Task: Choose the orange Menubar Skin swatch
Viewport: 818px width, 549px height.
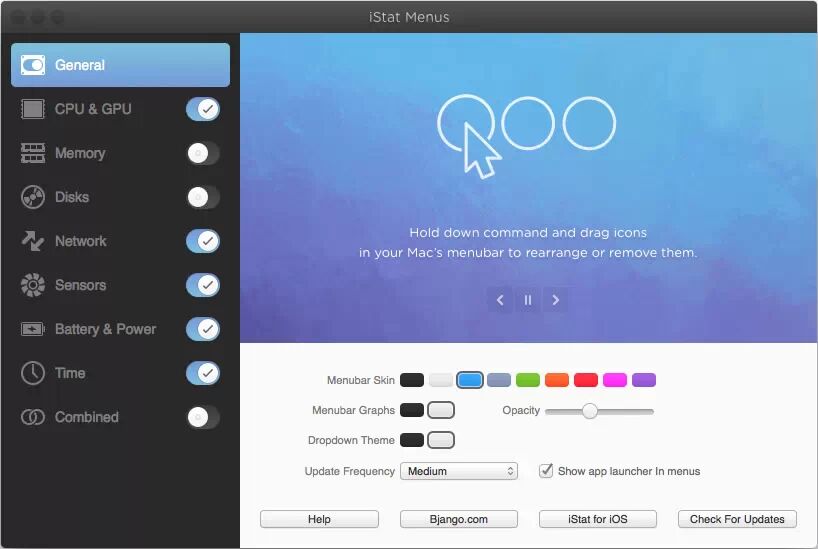Action: (x=557, y=380)
